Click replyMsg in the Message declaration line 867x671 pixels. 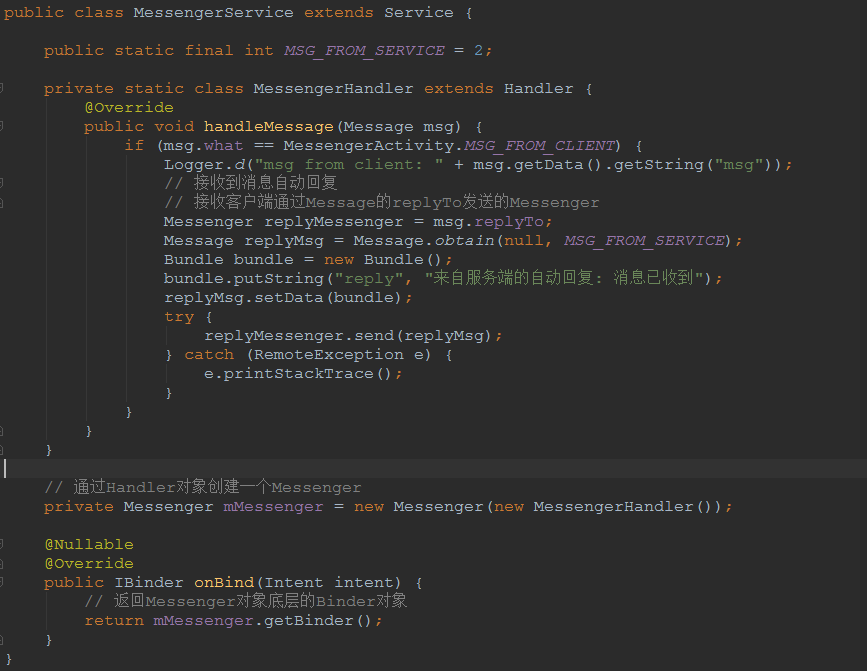click(x=284, y=241)
